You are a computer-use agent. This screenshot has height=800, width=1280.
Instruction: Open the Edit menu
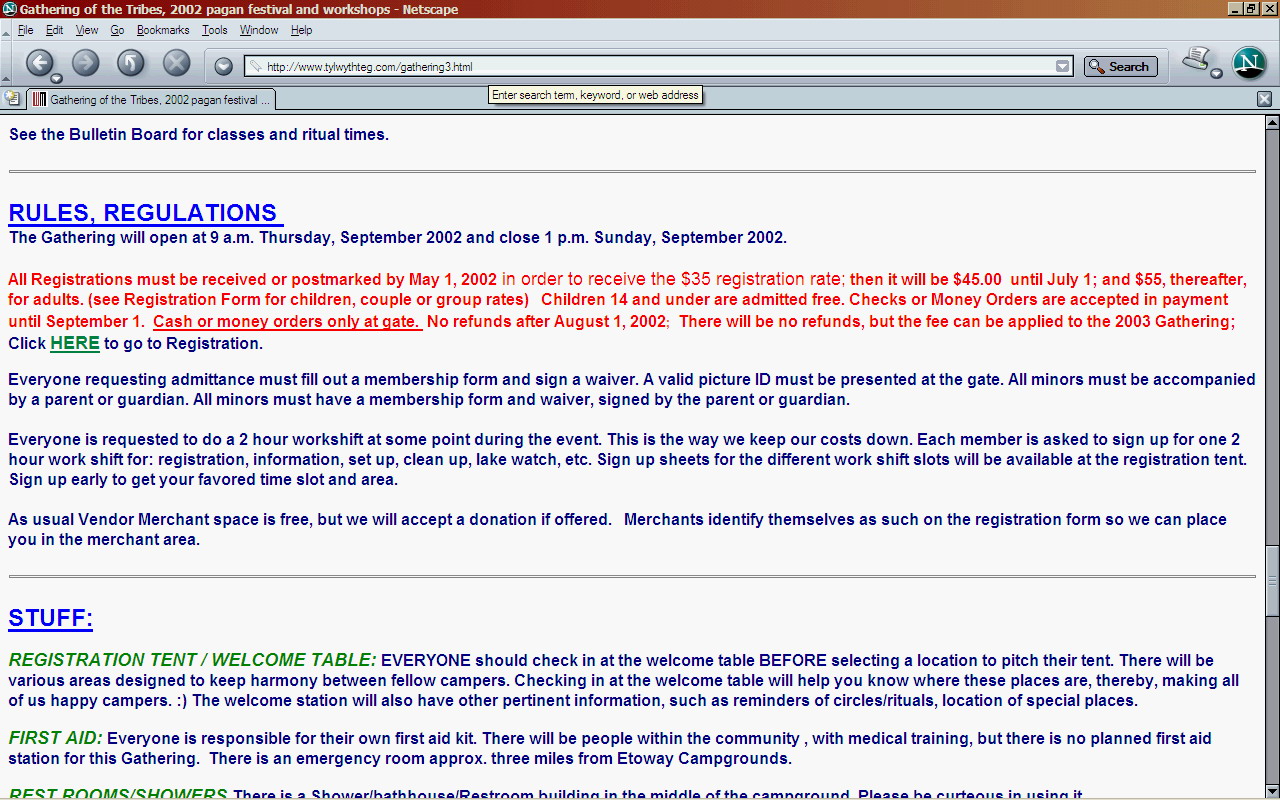pos(54,30)
